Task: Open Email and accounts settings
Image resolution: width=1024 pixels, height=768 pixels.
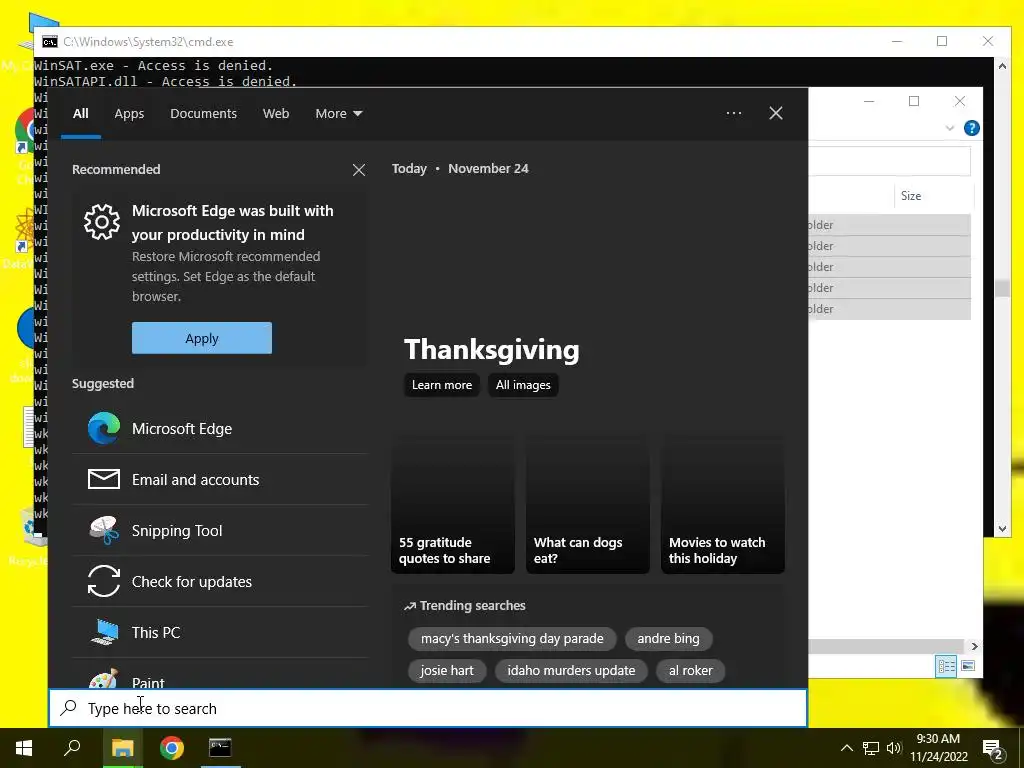Action: pyautogui.click(x=220, y=479)
